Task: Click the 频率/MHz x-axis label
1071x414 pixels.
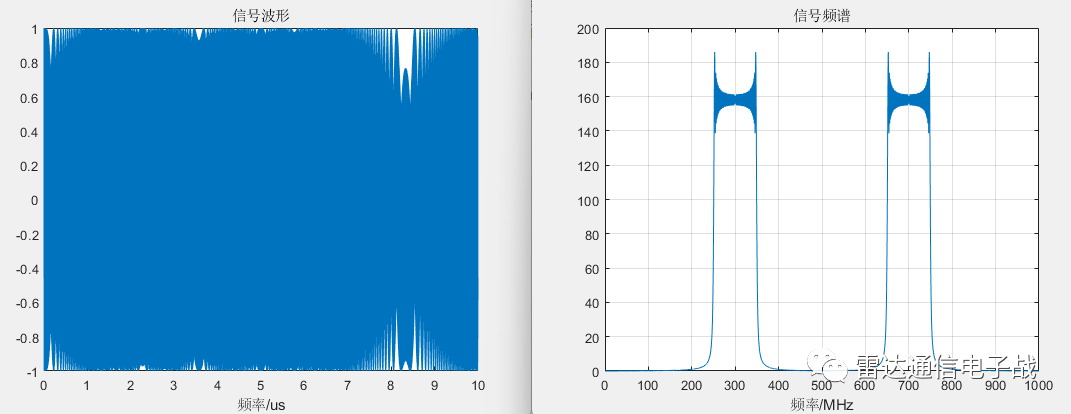Action: point(820,403)
